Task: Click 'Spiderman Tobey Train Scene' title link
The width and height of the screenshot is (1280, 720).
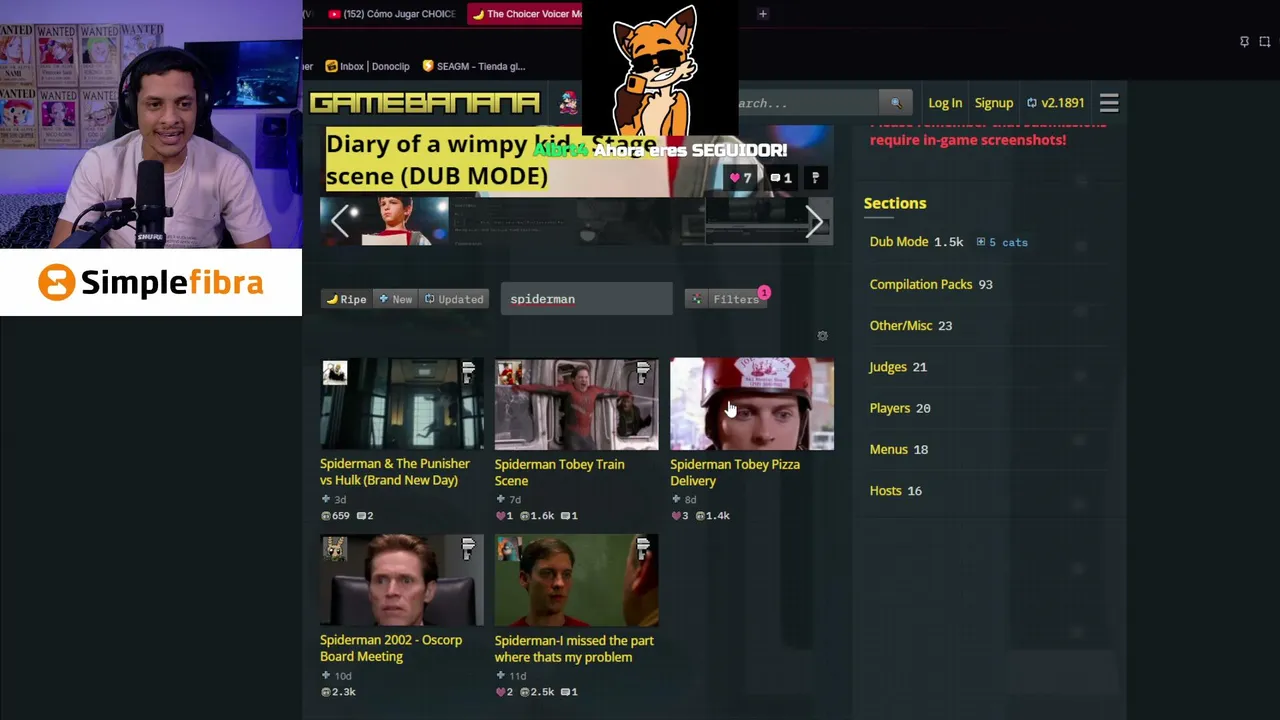Action: (x=560, y=472)
